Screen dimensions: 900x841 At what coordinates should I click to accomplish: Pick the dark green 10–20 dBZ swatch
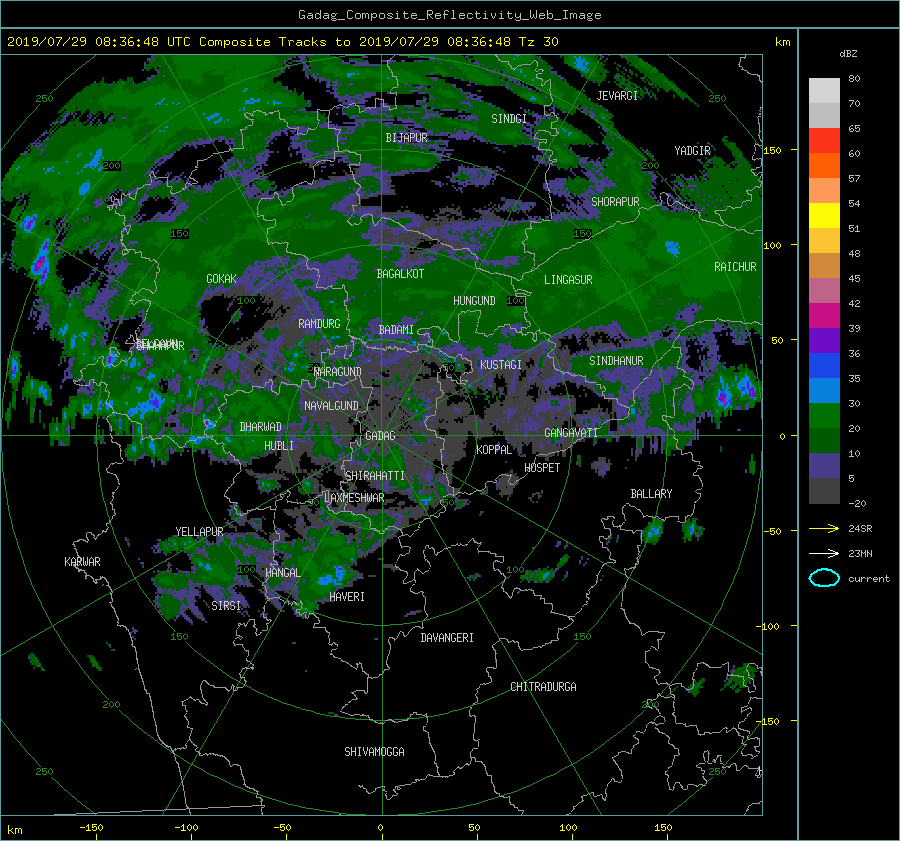click(x=824, y=440)
